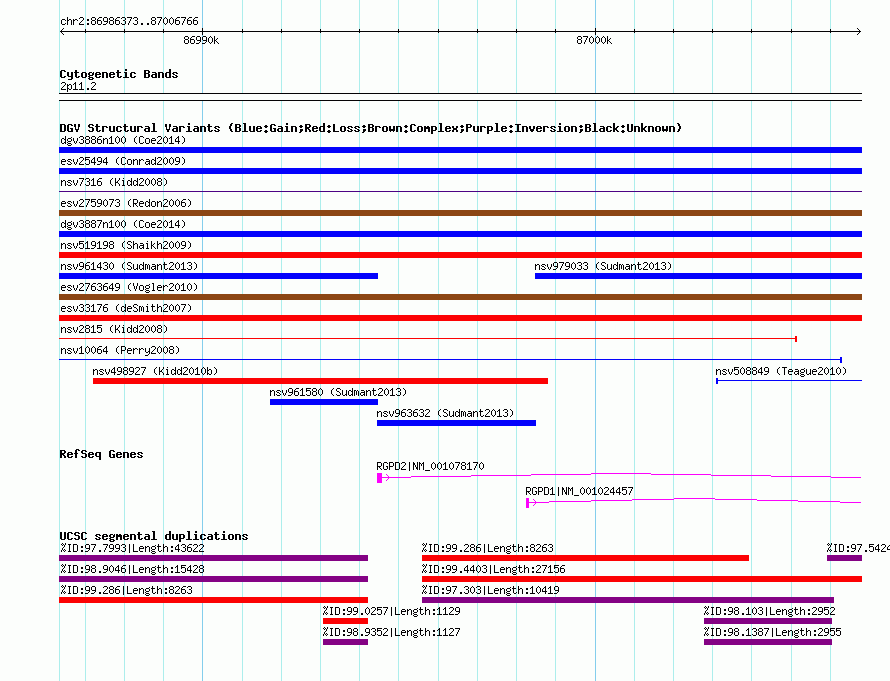The width and height of the screenshot is (890, 681).
Task: Click the RGPD1 gene start exon marker
Action: pos(527,503)
